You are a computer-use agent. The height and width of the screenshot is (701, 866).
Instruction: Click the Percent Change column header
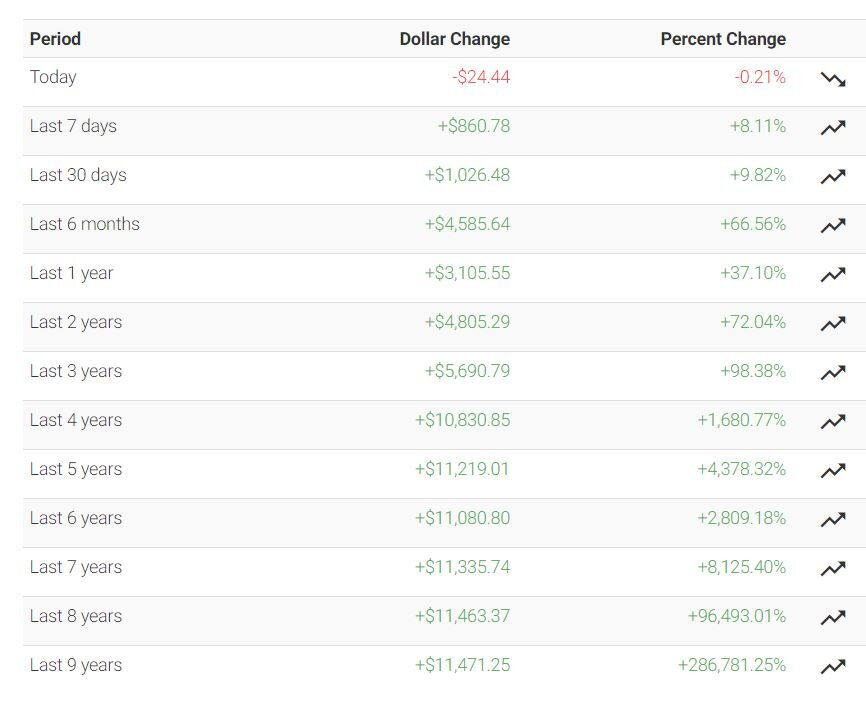(x=723, y=39)
